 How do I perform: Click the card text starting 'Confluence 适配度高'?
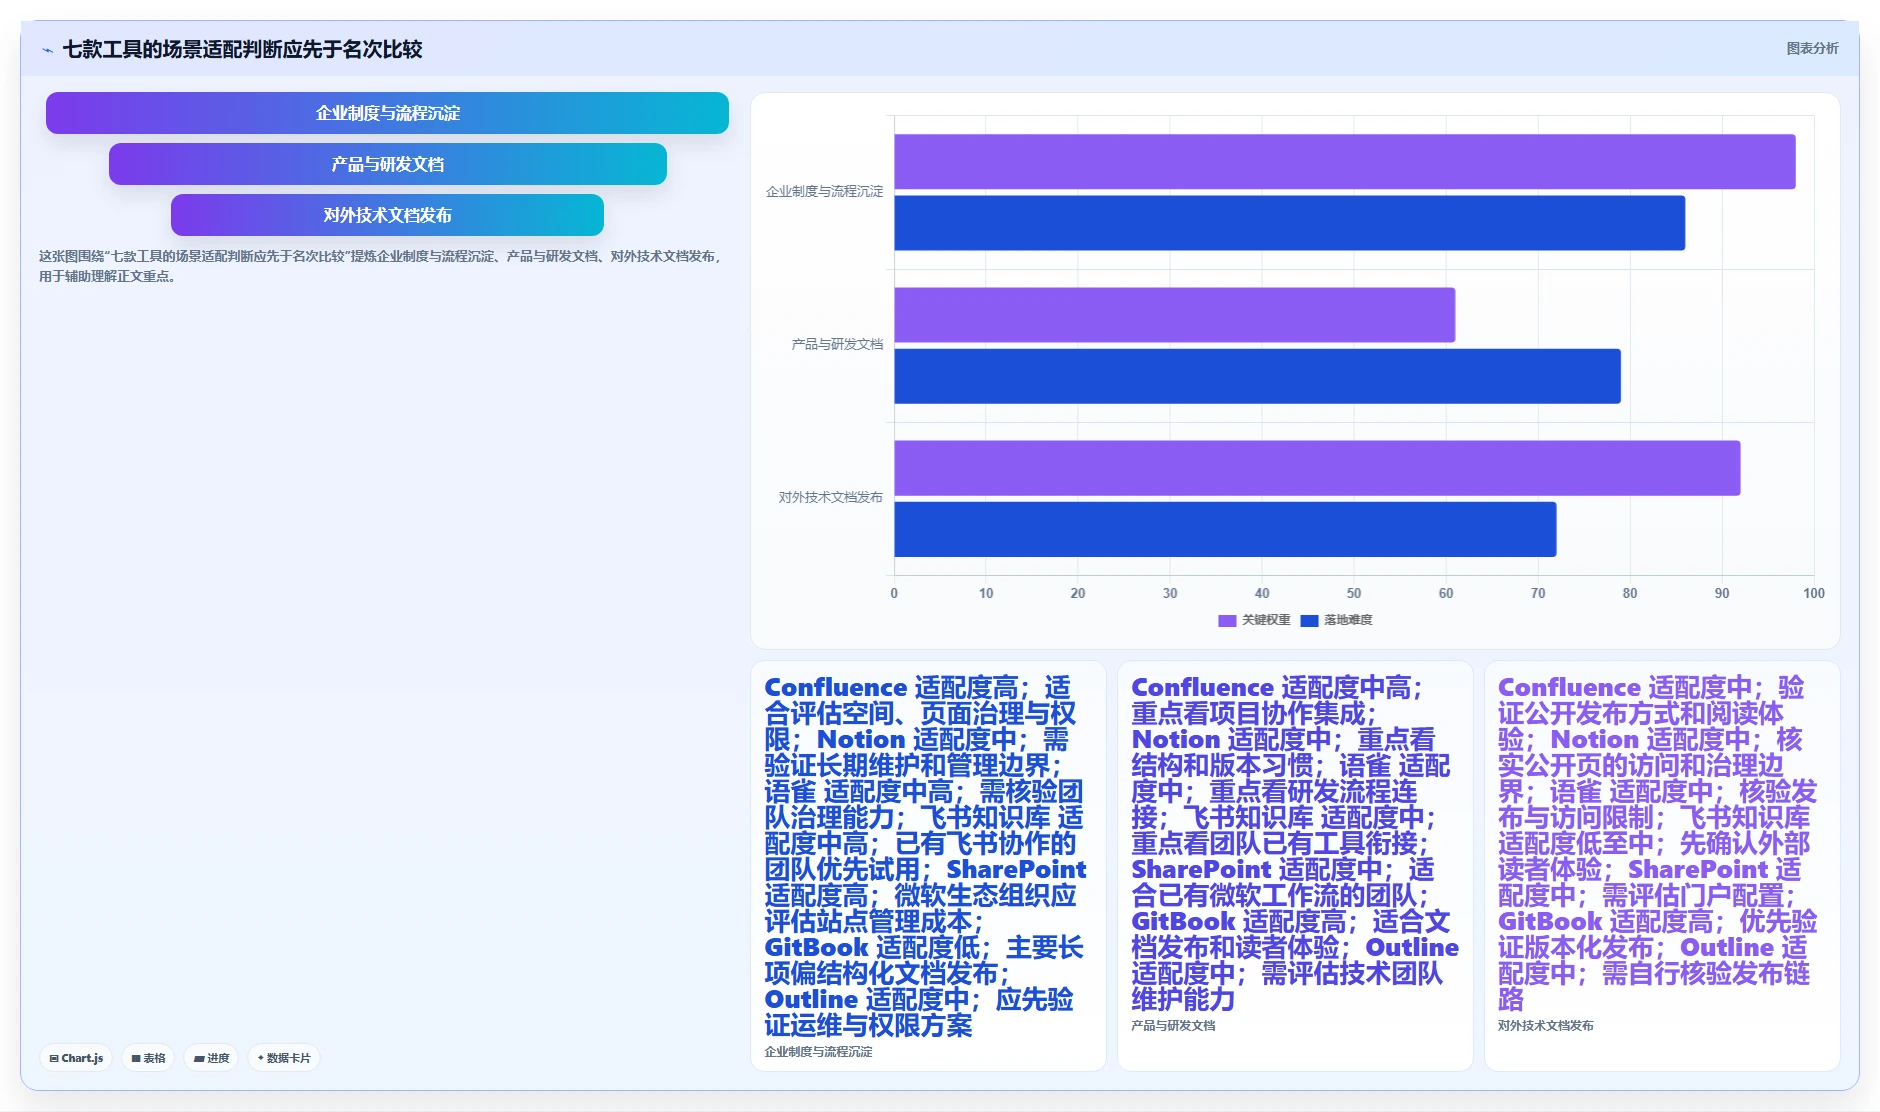[925, 856]
